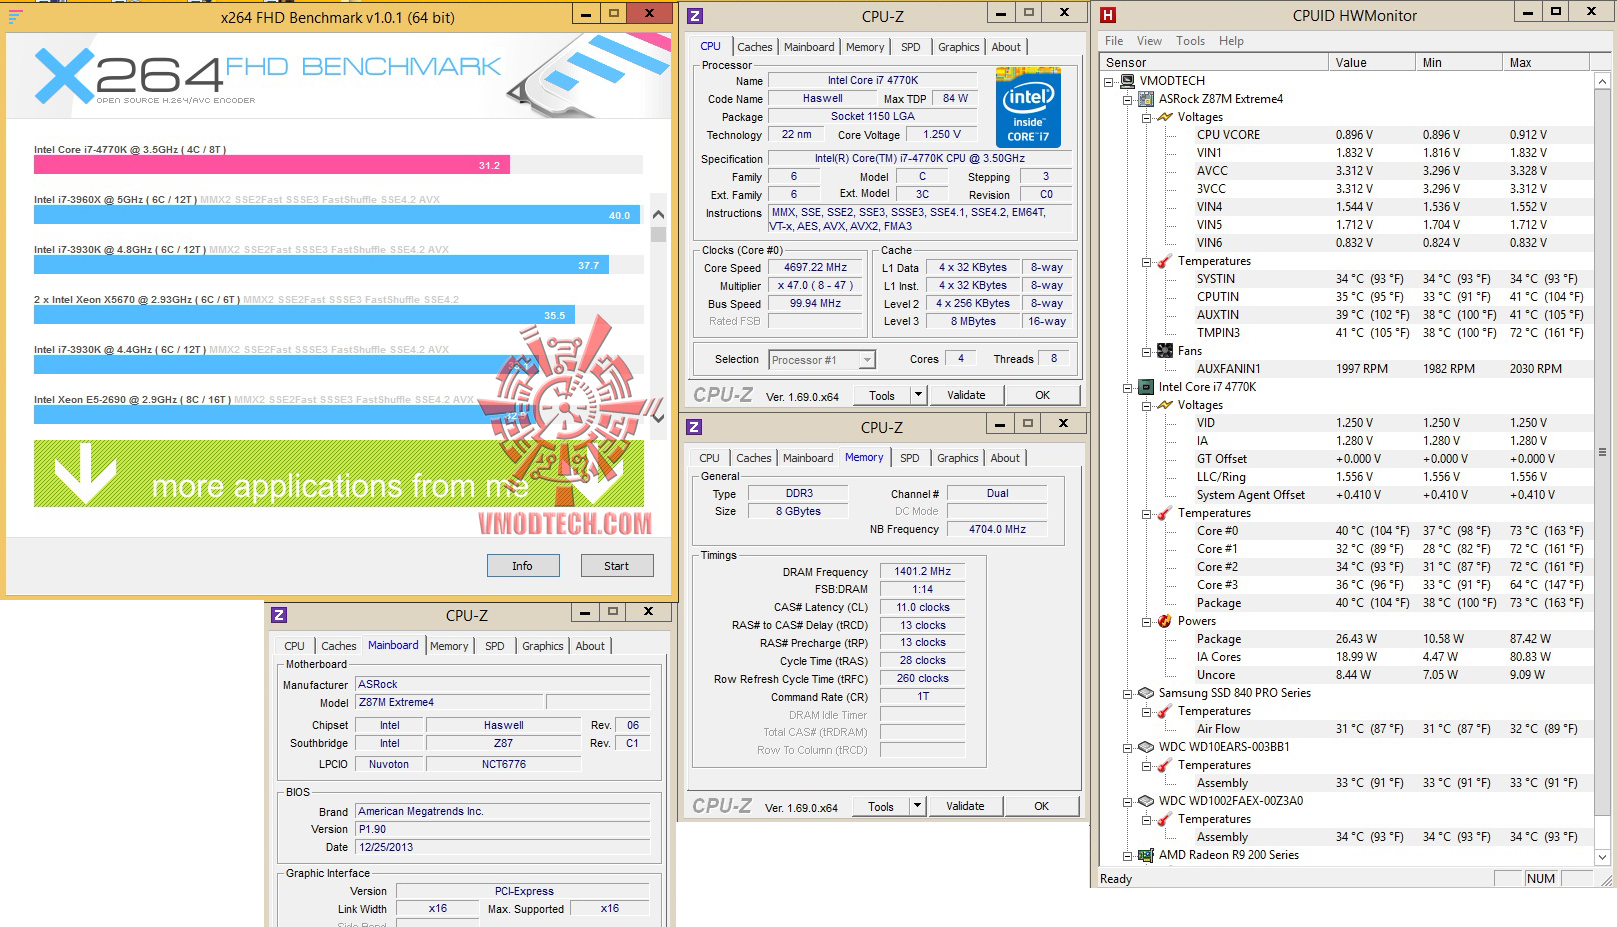Click the Voltages icon under ASRock Z87M Extreme4
Viewport: 1617px width, 927px height.
[x=1165, y=117]
